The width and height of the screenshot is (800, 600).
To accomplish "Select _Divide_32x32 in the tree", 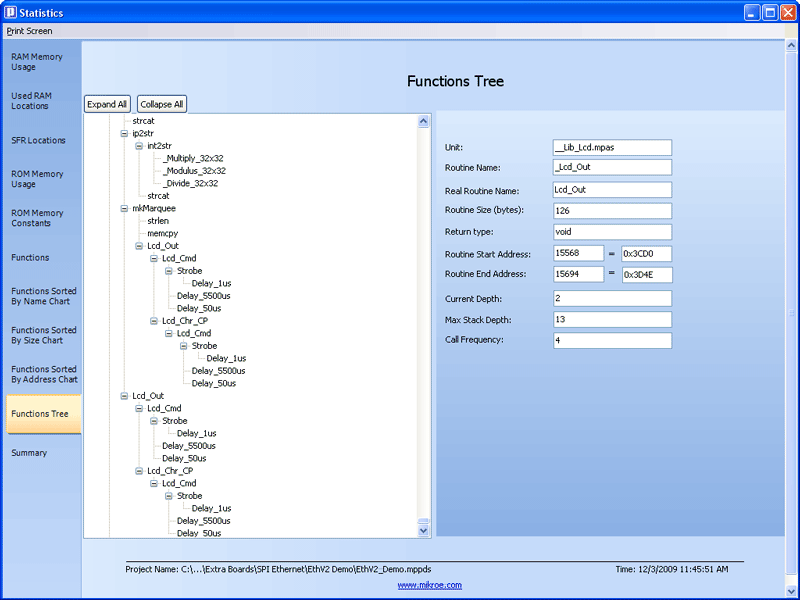I will [190, 183].
